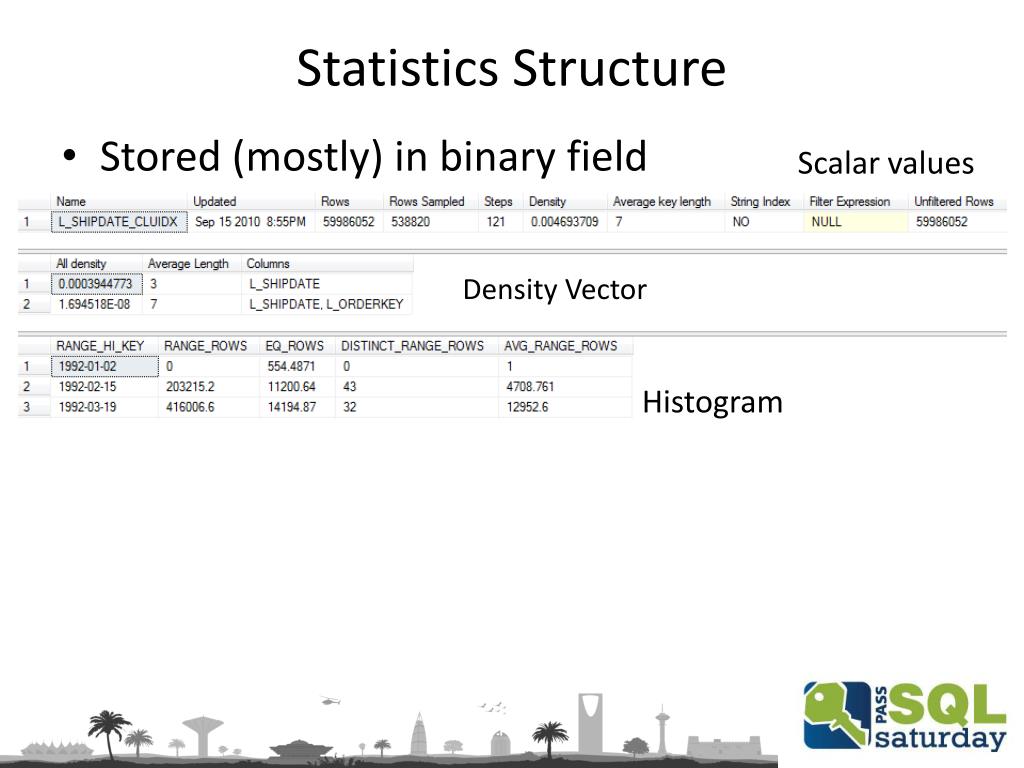The image size is (1024, 768).
Task: Select the 416006.6 range rows value
Action: [x=190, y=406]
